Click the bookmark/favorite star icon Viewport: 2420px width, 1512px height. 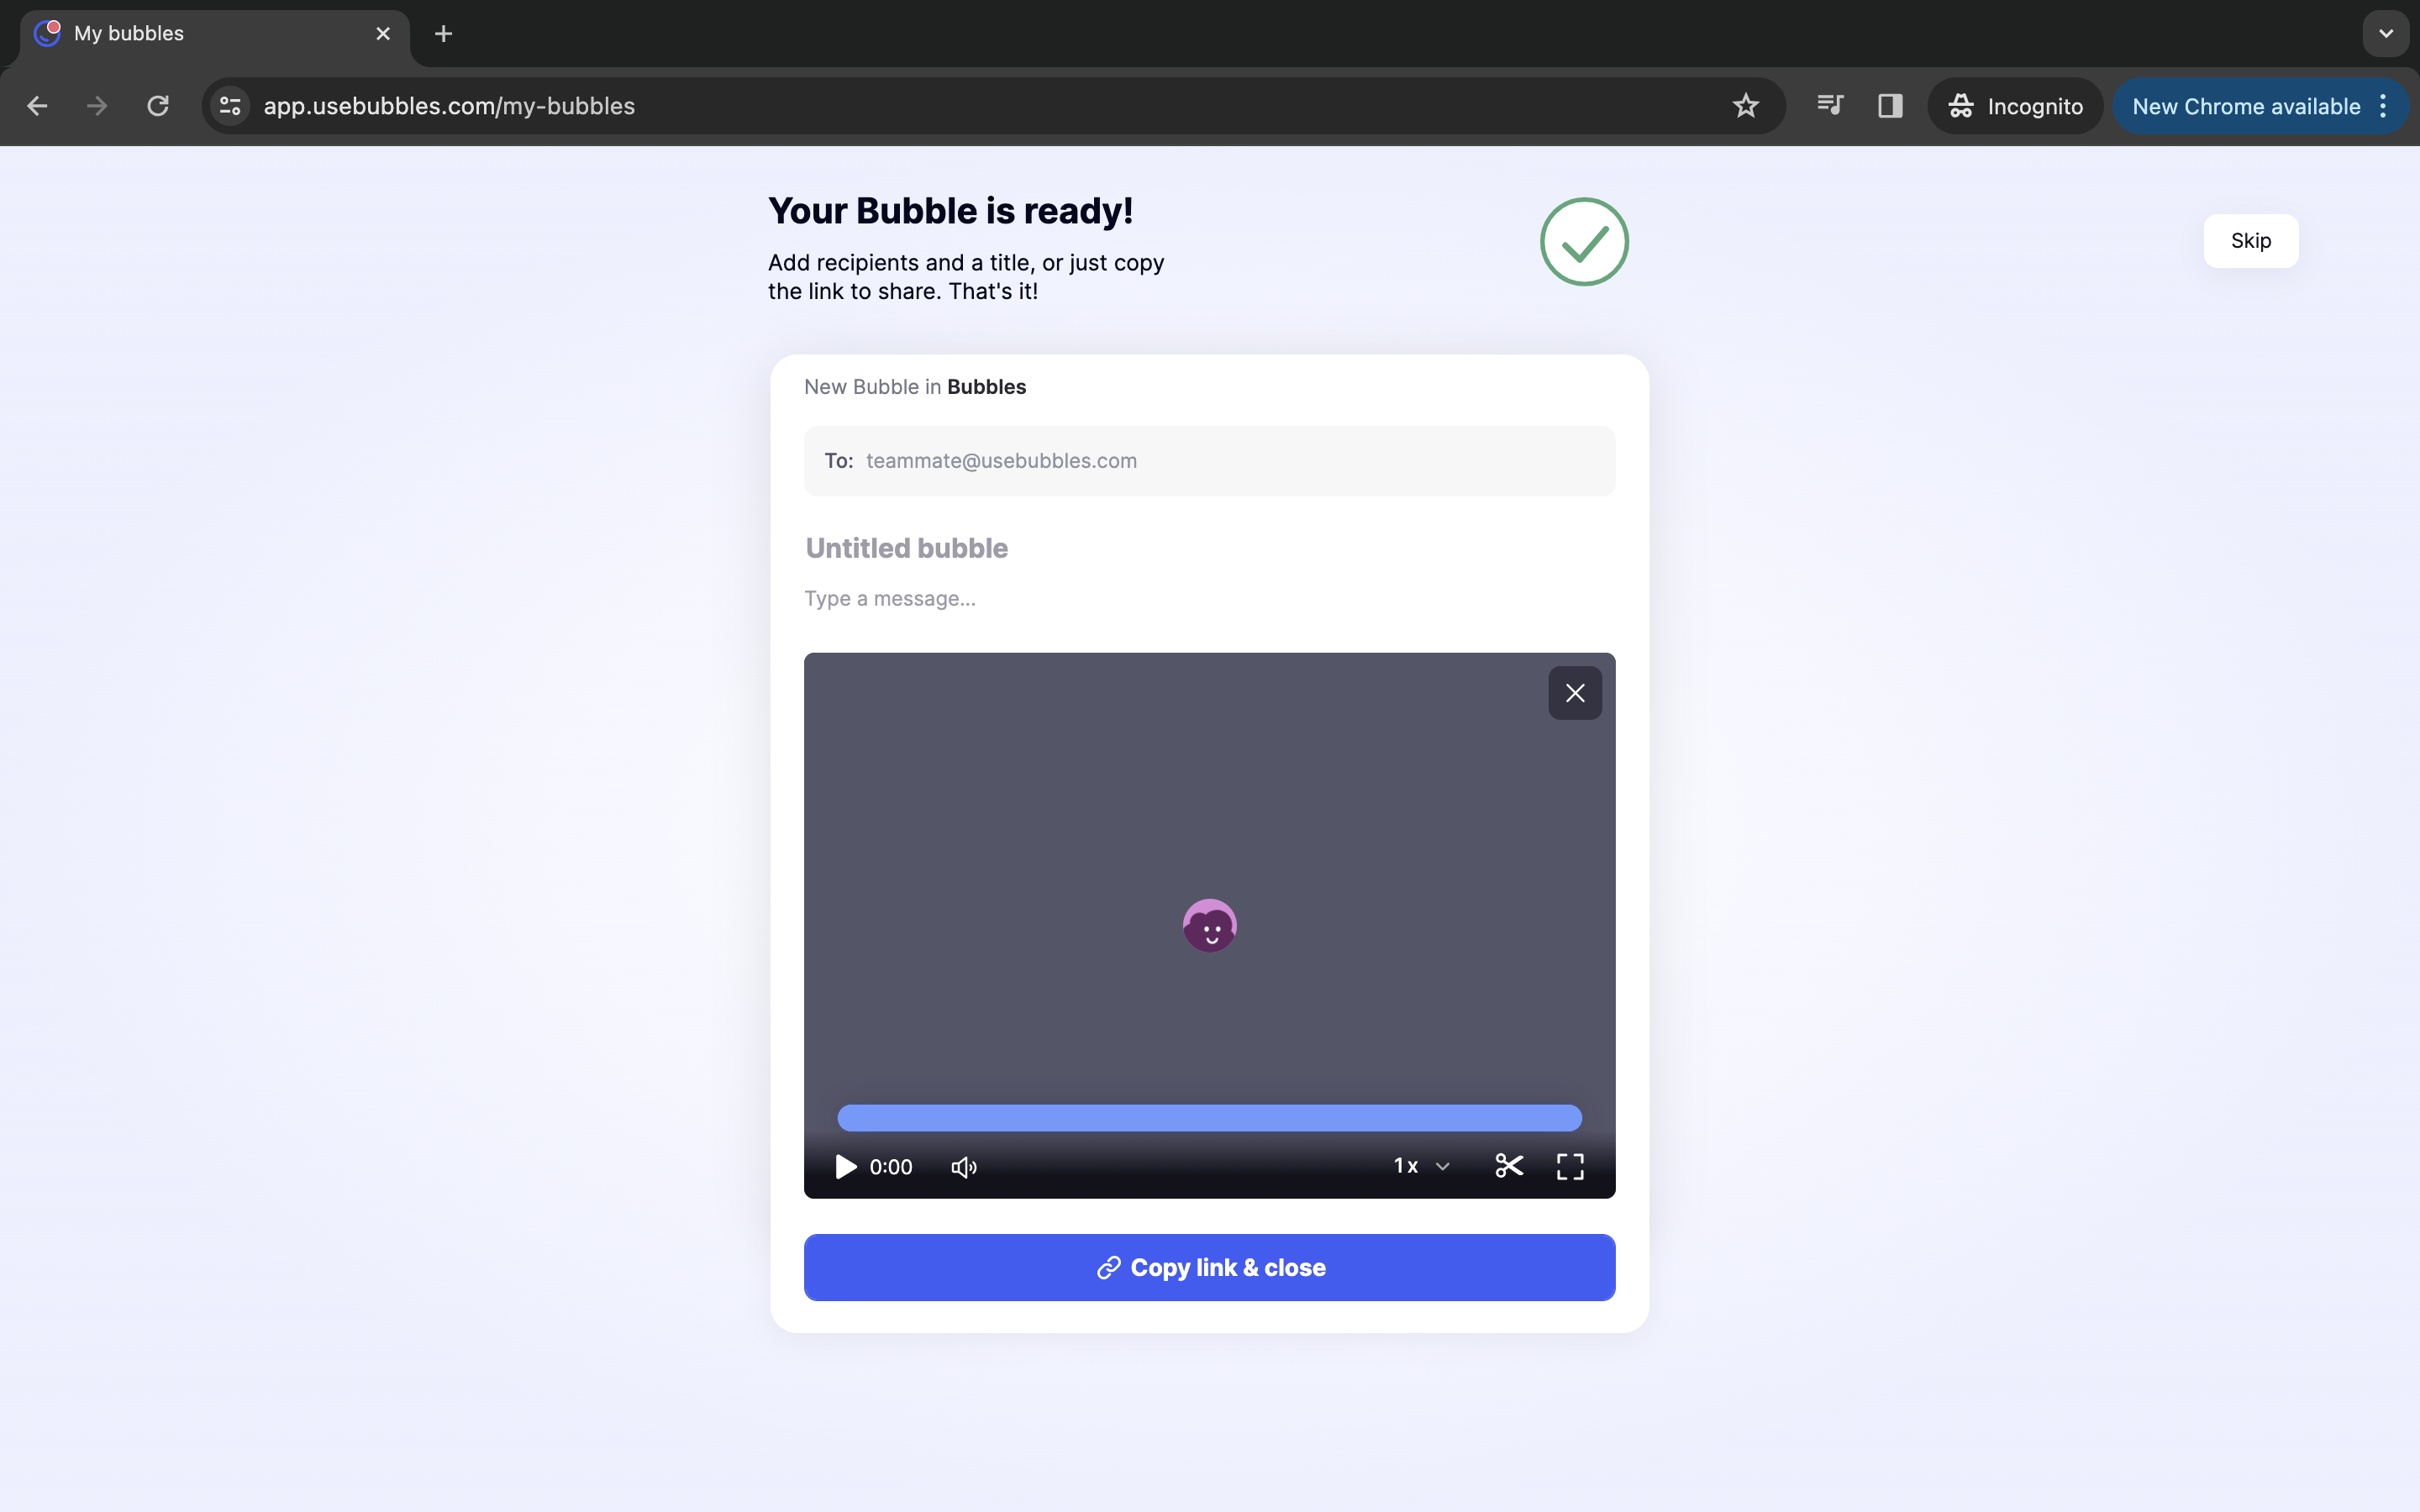(x=1748, y=104)
